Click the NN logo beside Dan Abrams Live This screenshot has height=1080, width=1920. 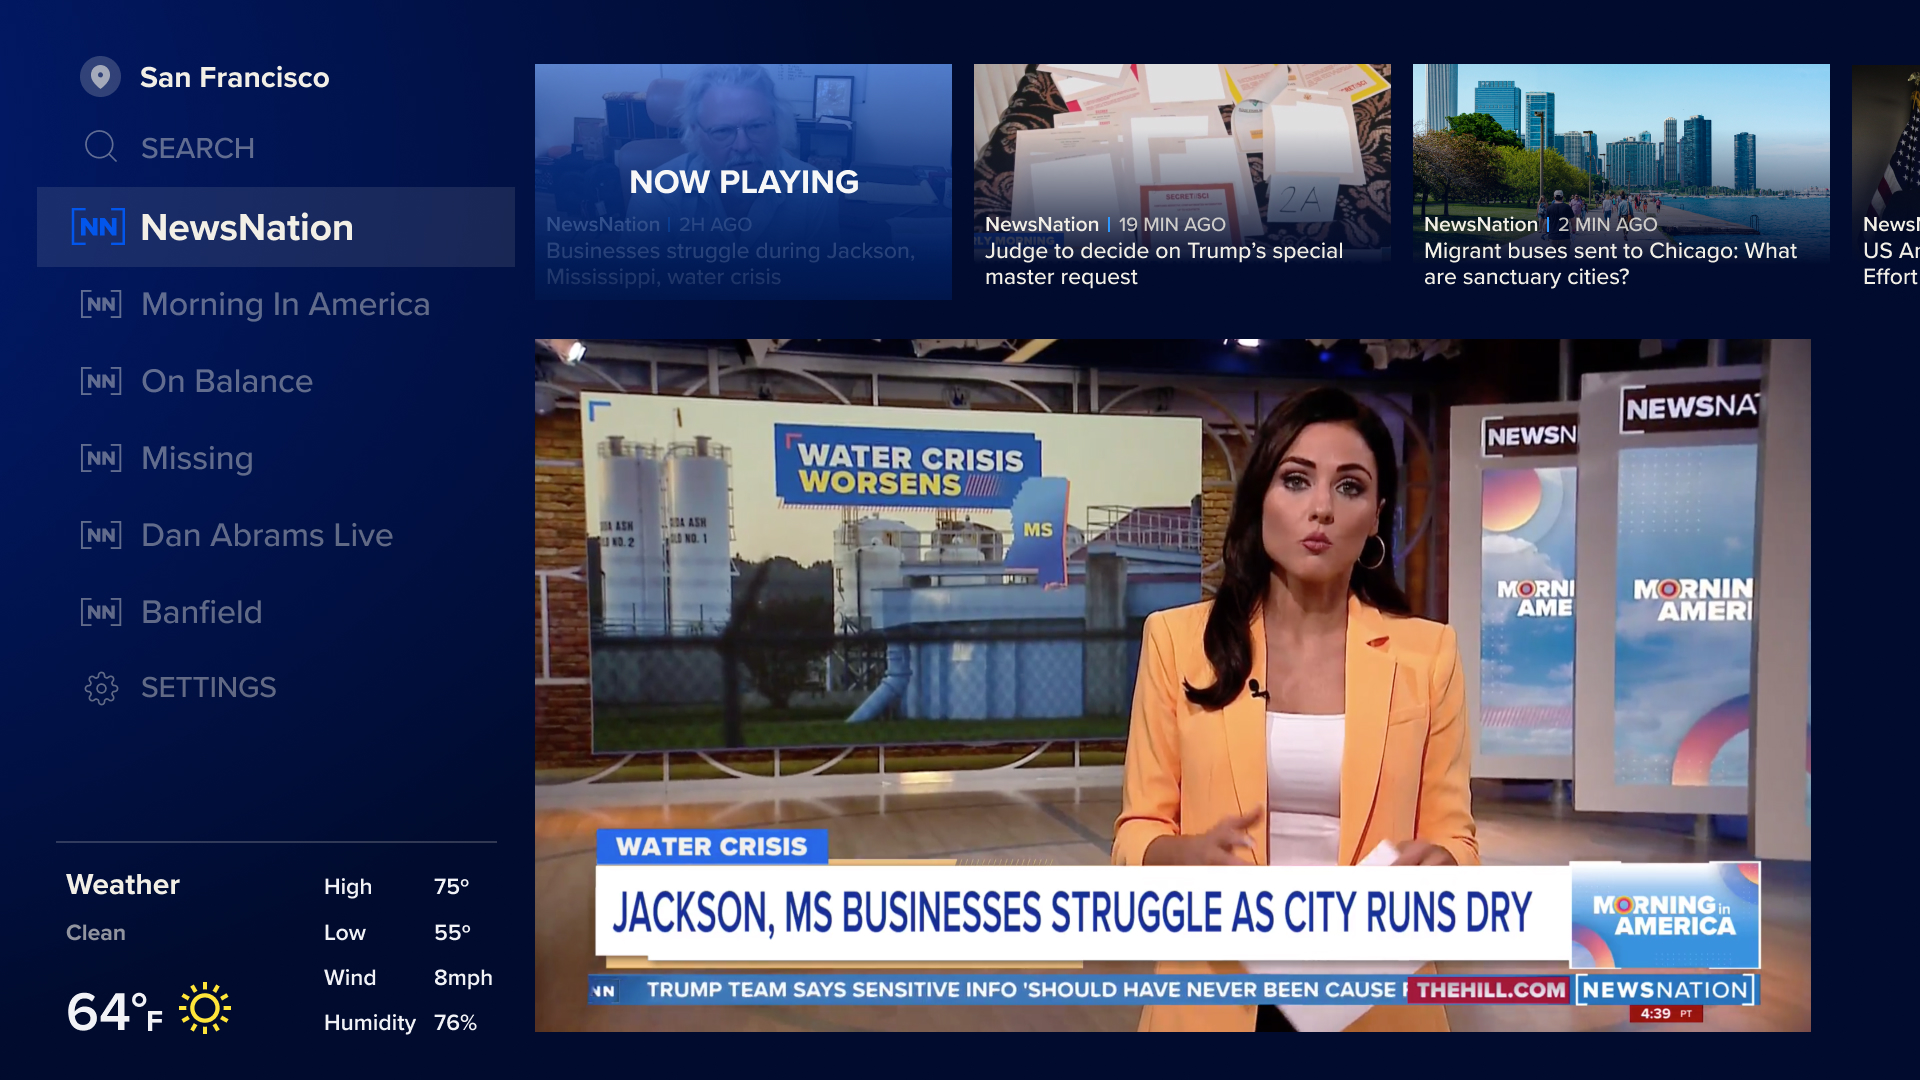pyautogui.click(x=101, y=535)
